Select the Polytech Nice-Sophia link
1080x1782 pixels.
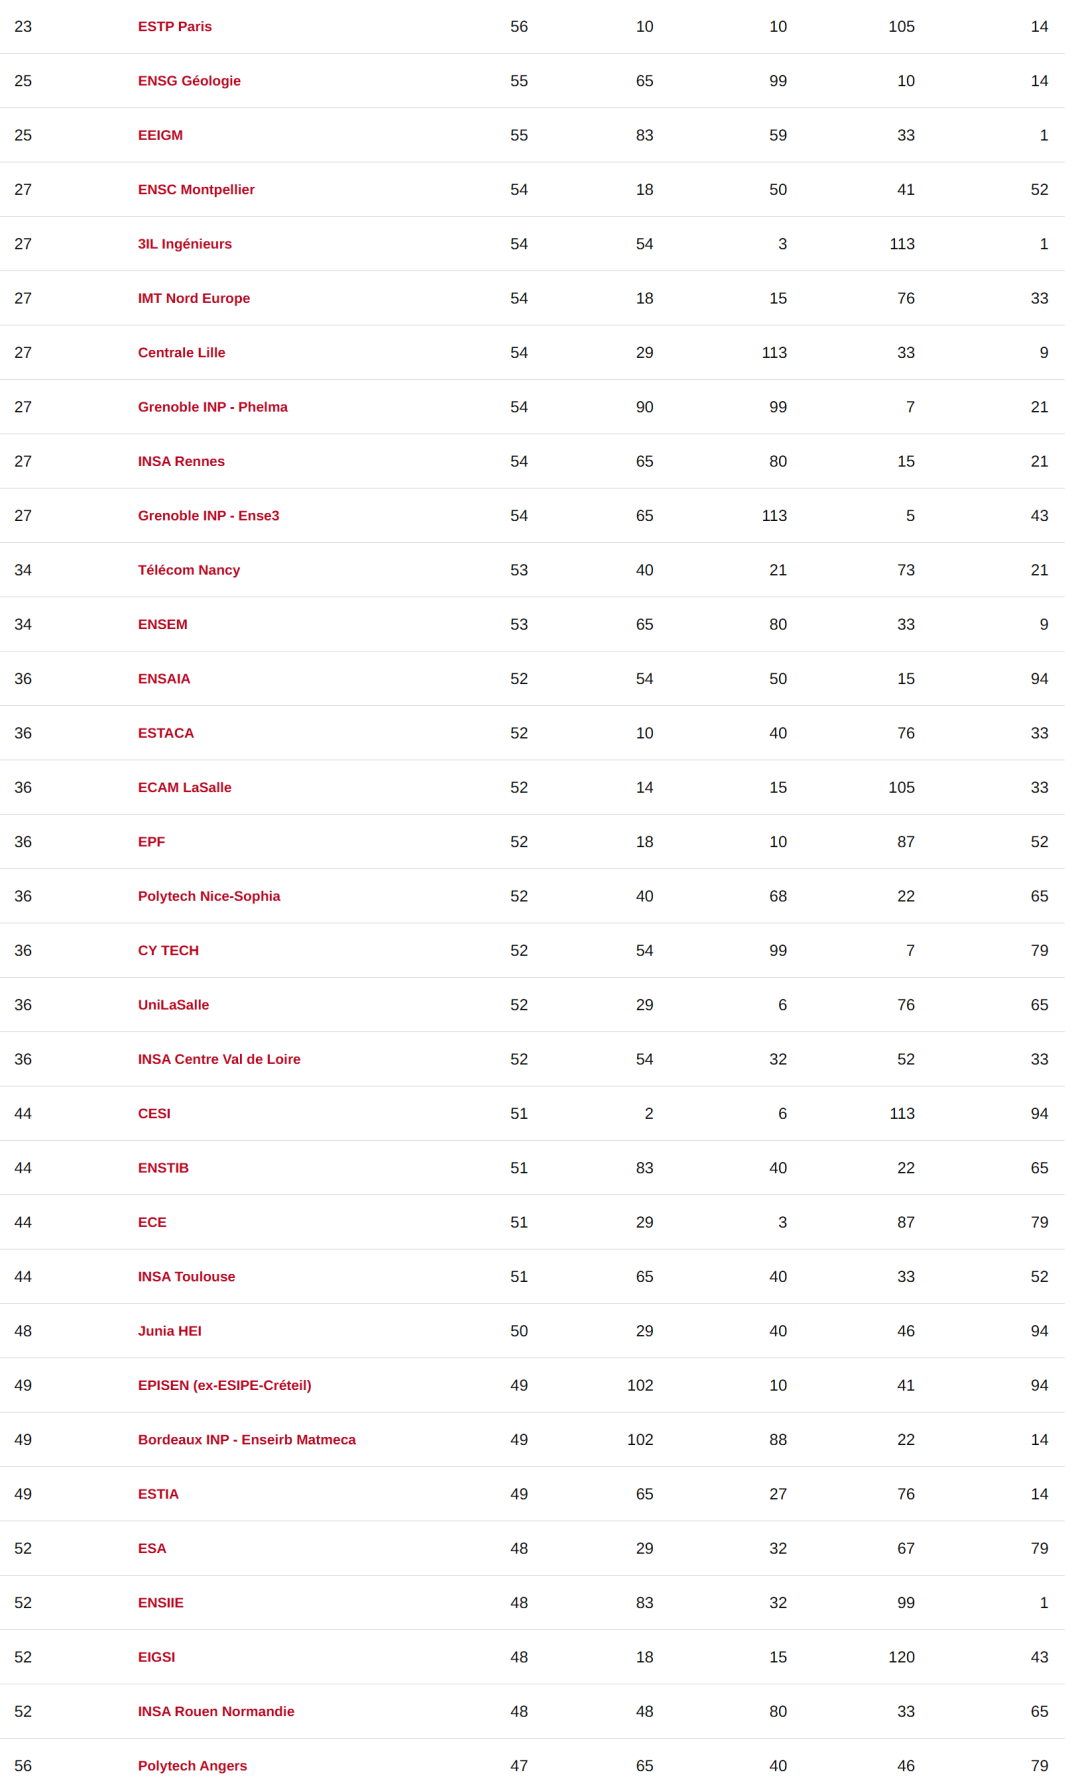pos(209,896)
